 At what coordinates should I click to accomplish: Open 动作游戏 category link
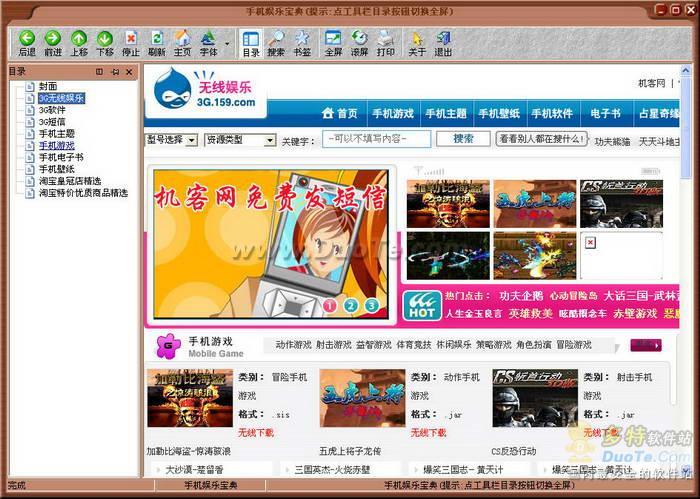coord(293,345)
